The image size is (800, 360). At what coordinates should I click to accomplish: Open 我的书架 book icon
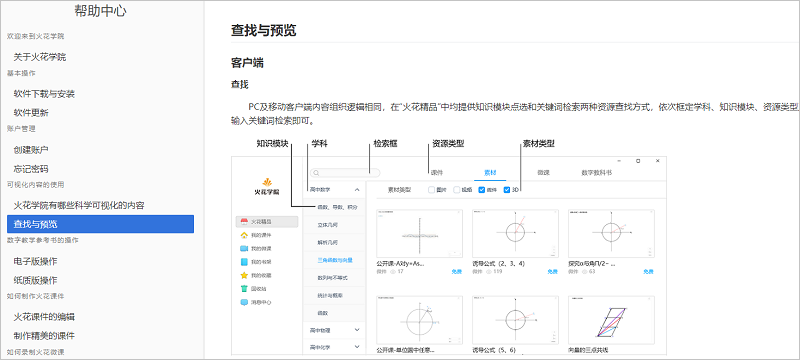(x=244, y=262)
